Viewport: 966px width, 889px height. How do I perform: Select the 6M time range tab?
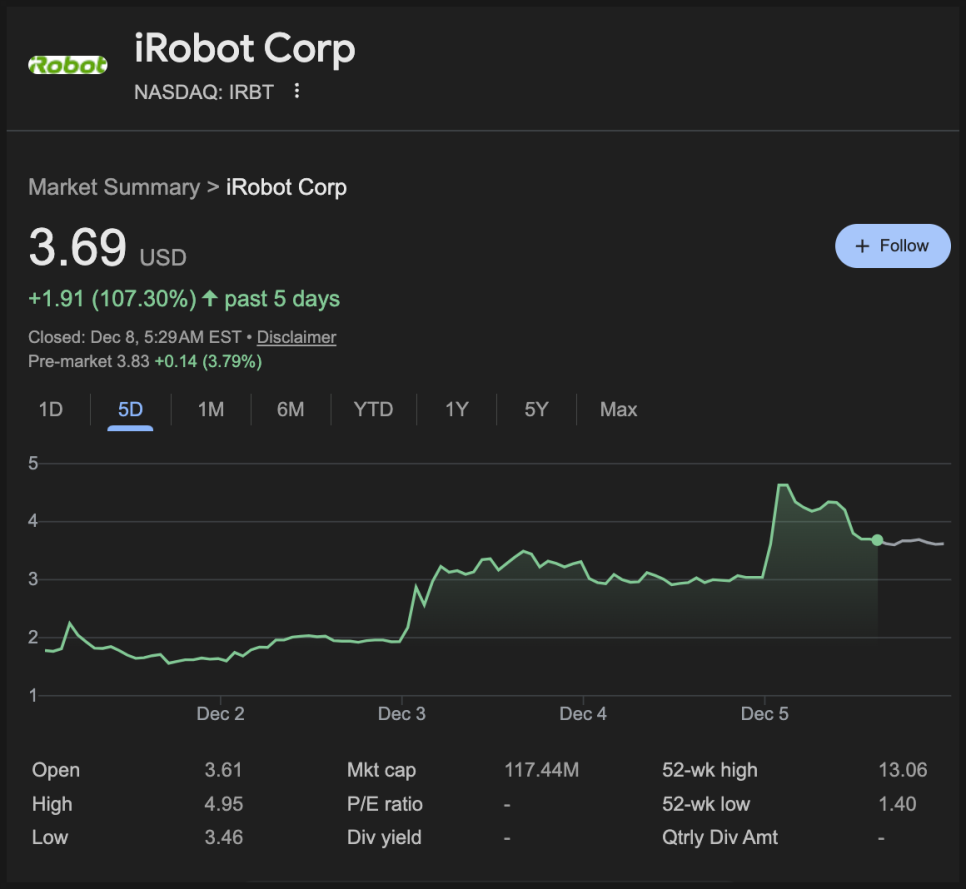290,409
